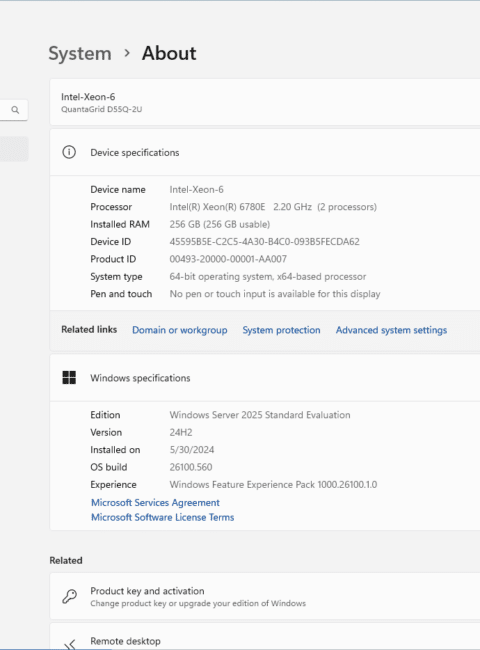Click the Edition label
The width and height of the screenshot is (480, 650).
[105, 415]
